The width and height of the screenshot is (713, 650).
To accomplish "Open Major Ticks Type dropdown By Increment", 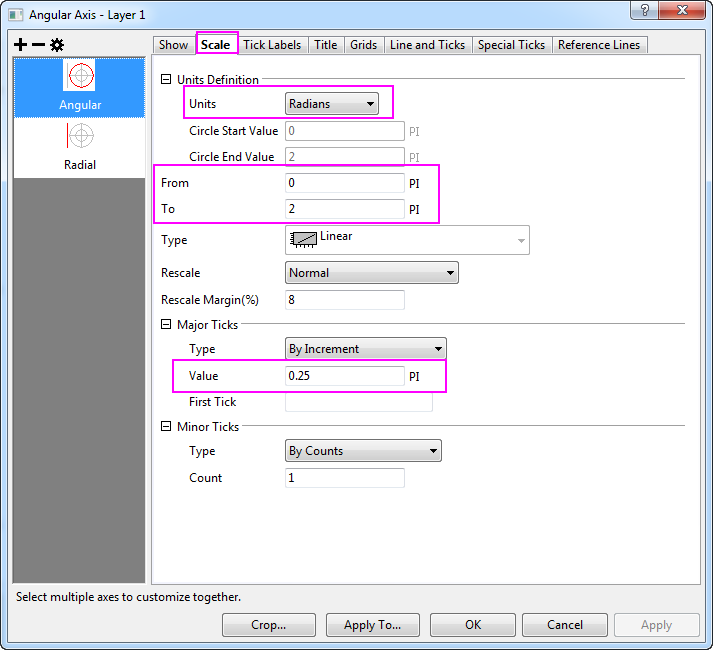I will pos(365,349).
